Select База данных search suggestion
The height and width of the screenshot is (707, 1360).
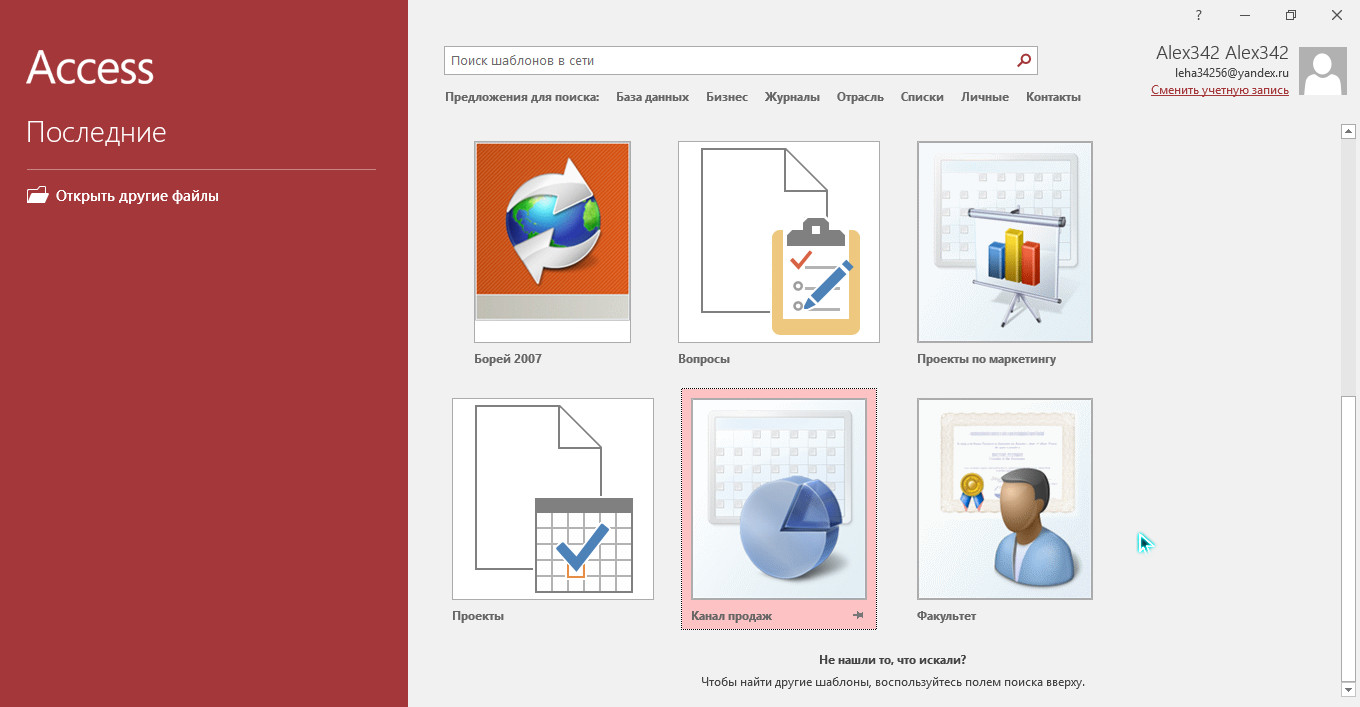pyautogui.click(x=652, y=97)
